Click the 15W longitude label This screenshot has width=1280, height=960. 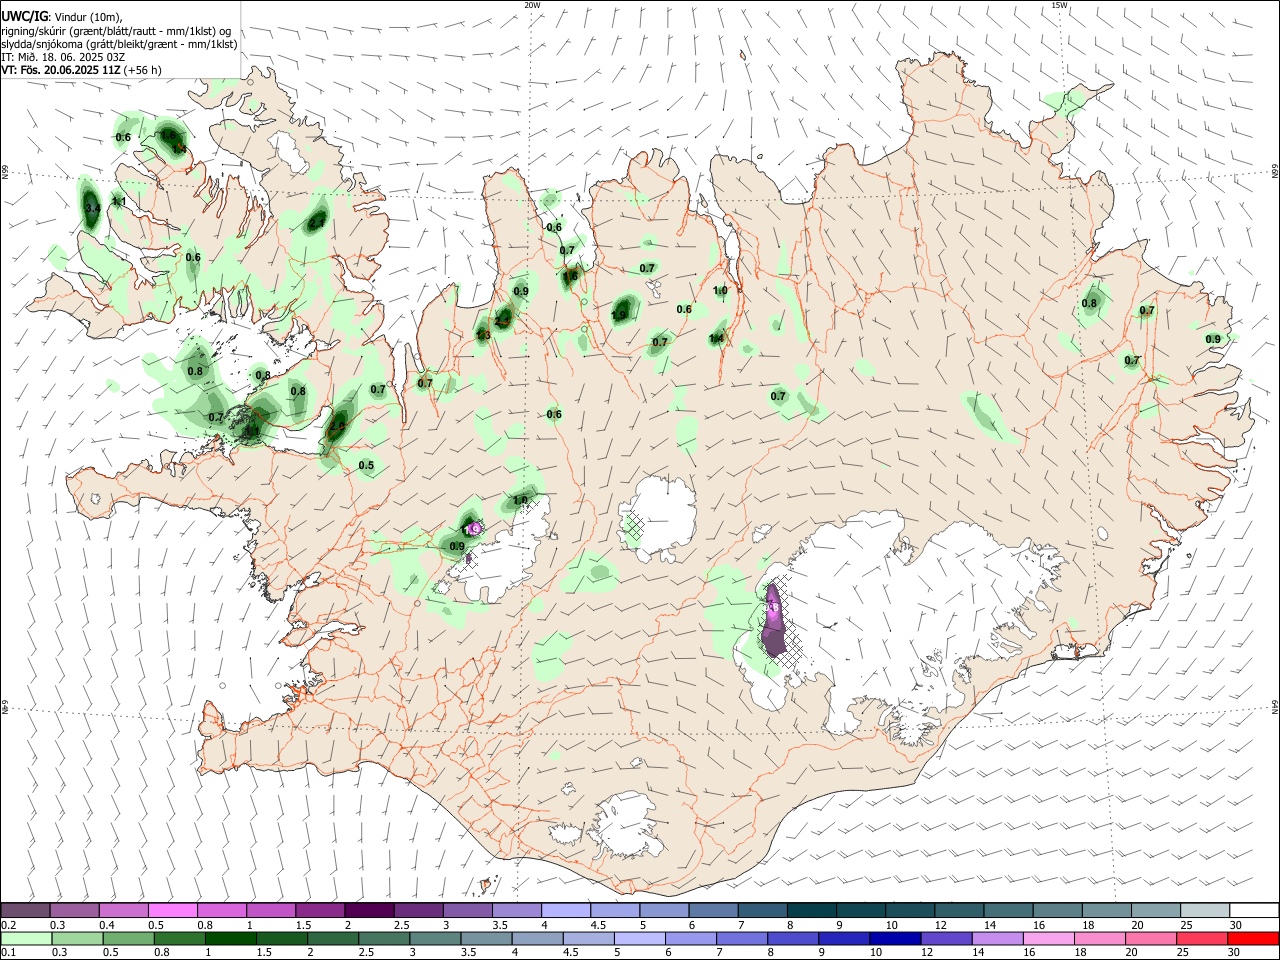pos(1059,5)
